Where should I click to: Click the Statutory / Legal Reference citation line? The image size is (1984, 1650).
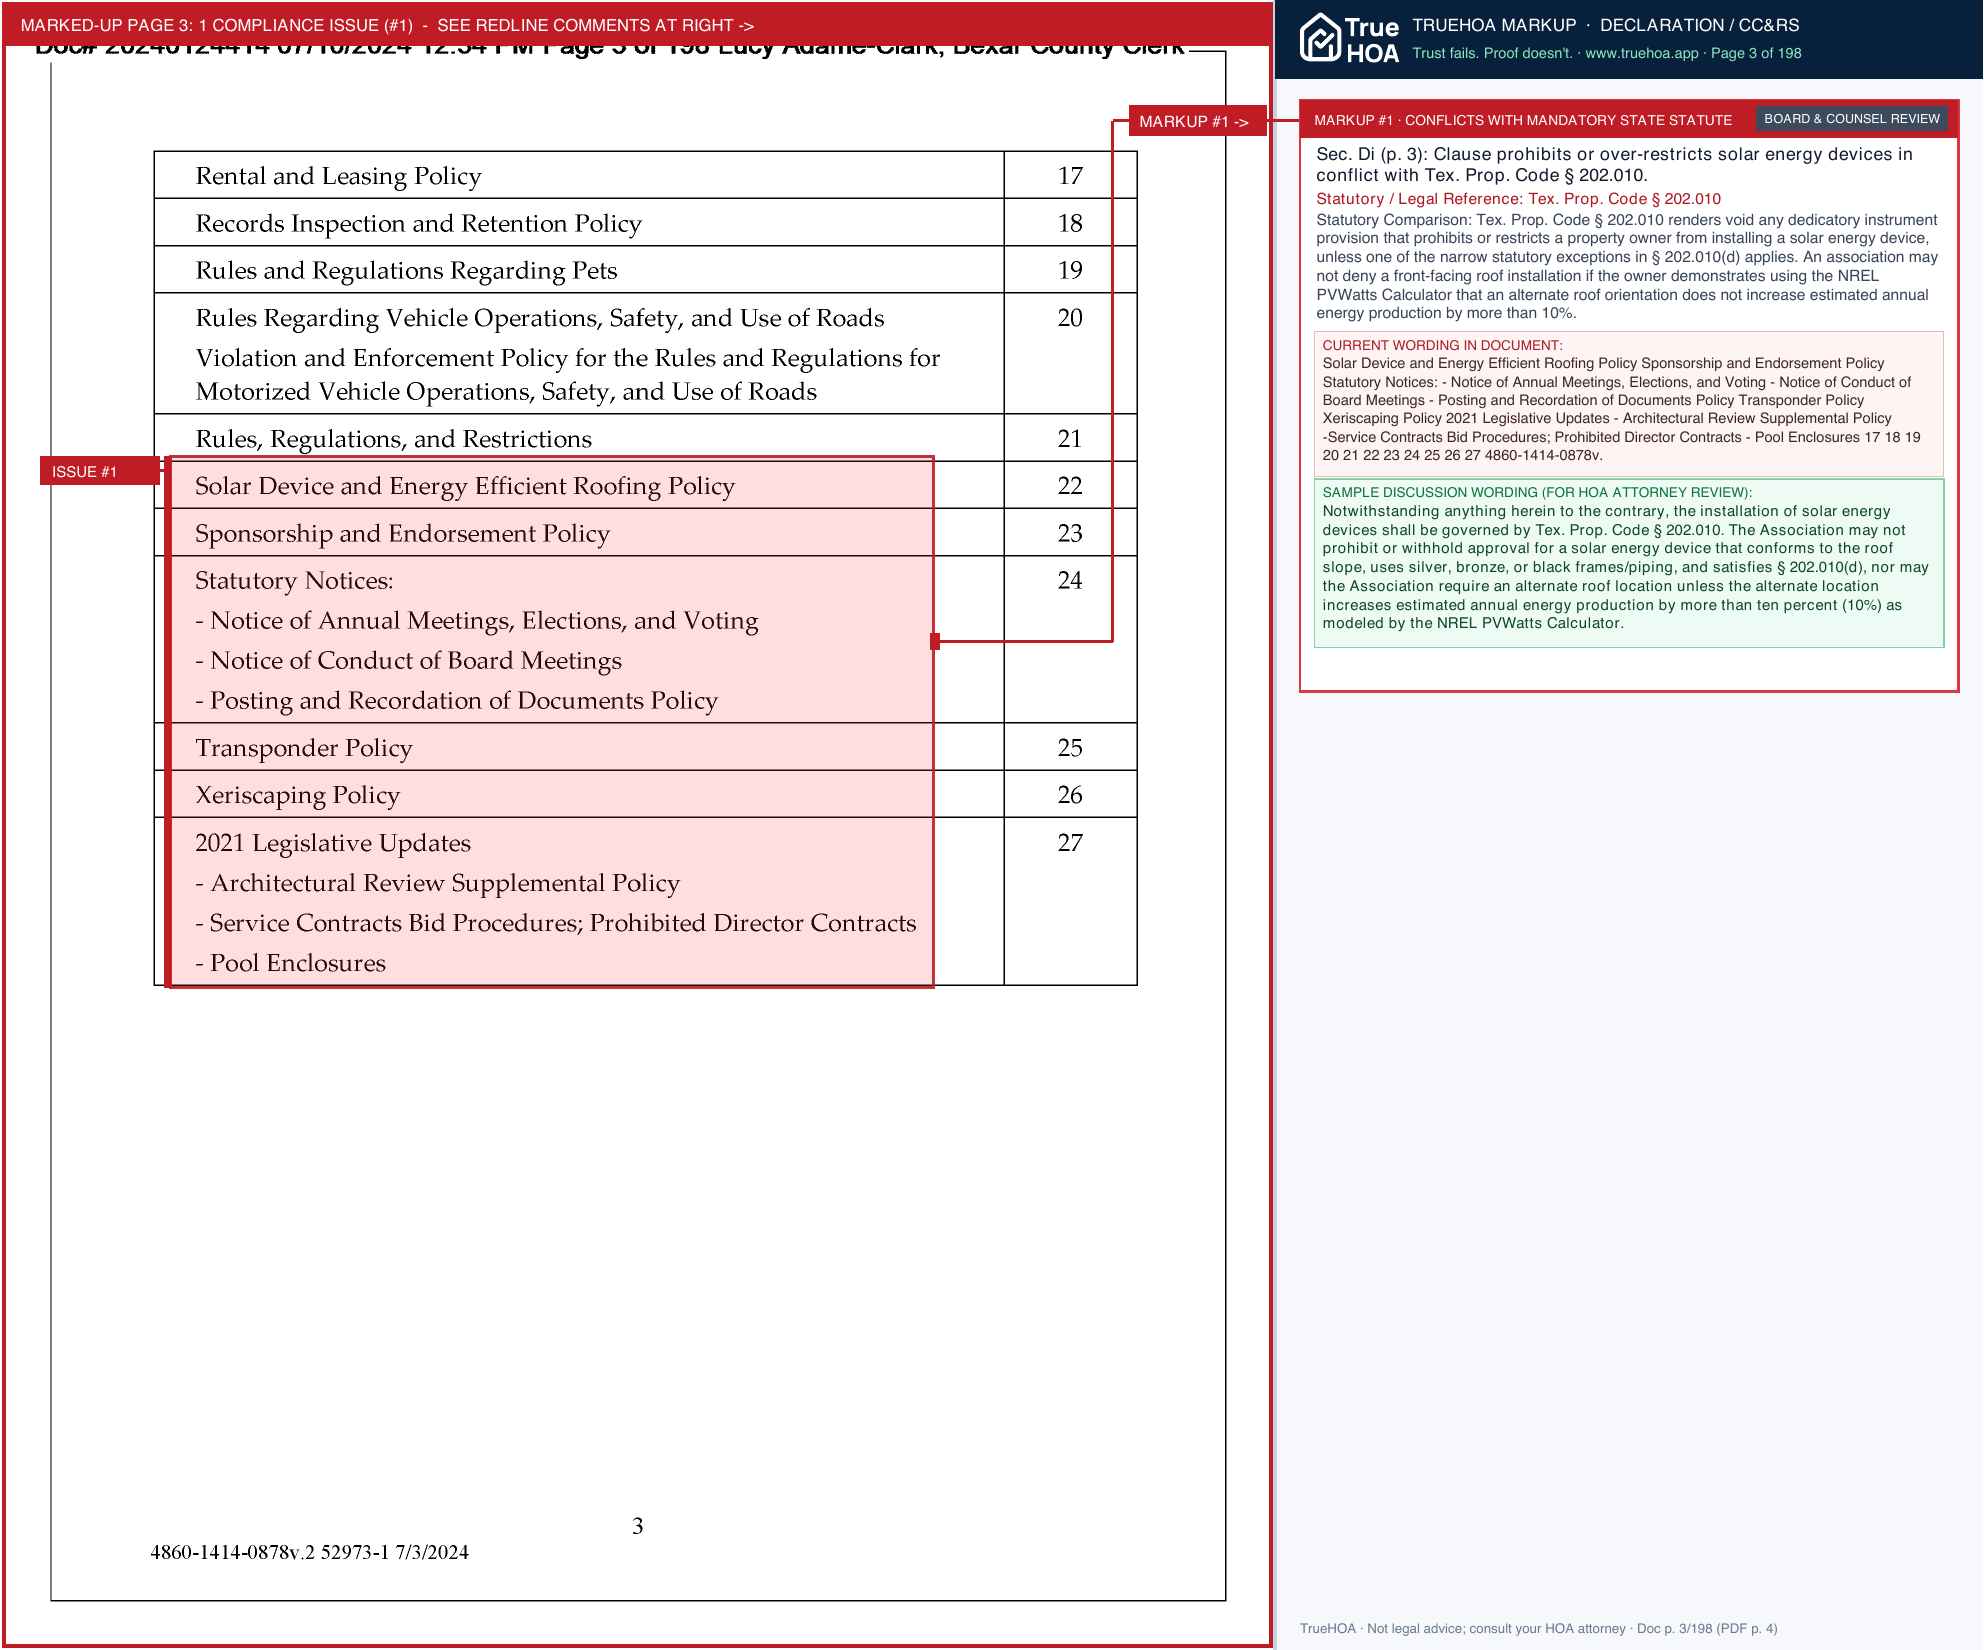[1518, 199]
